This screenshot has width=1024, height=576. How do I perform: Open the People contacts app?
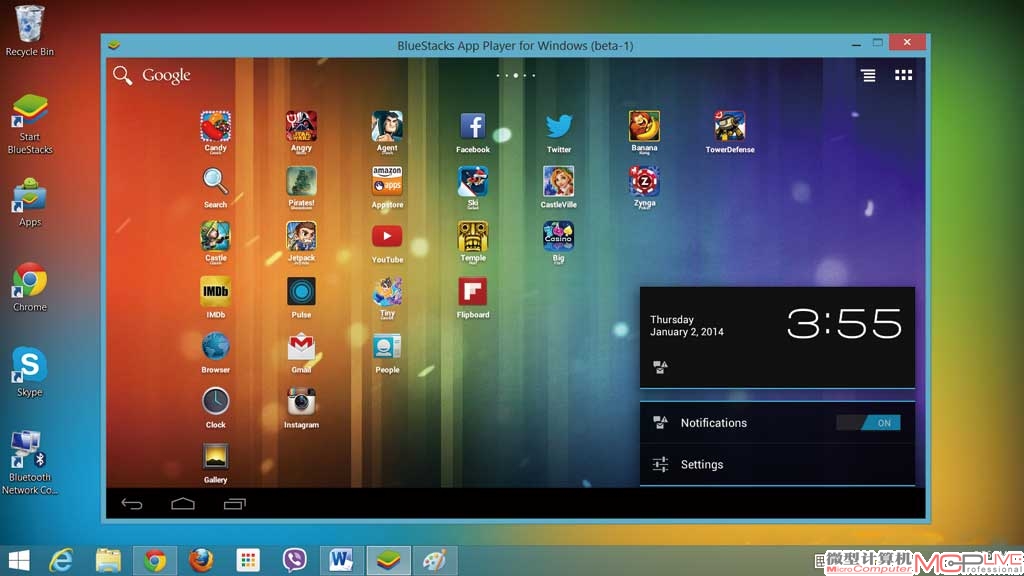tap(387, 347)
